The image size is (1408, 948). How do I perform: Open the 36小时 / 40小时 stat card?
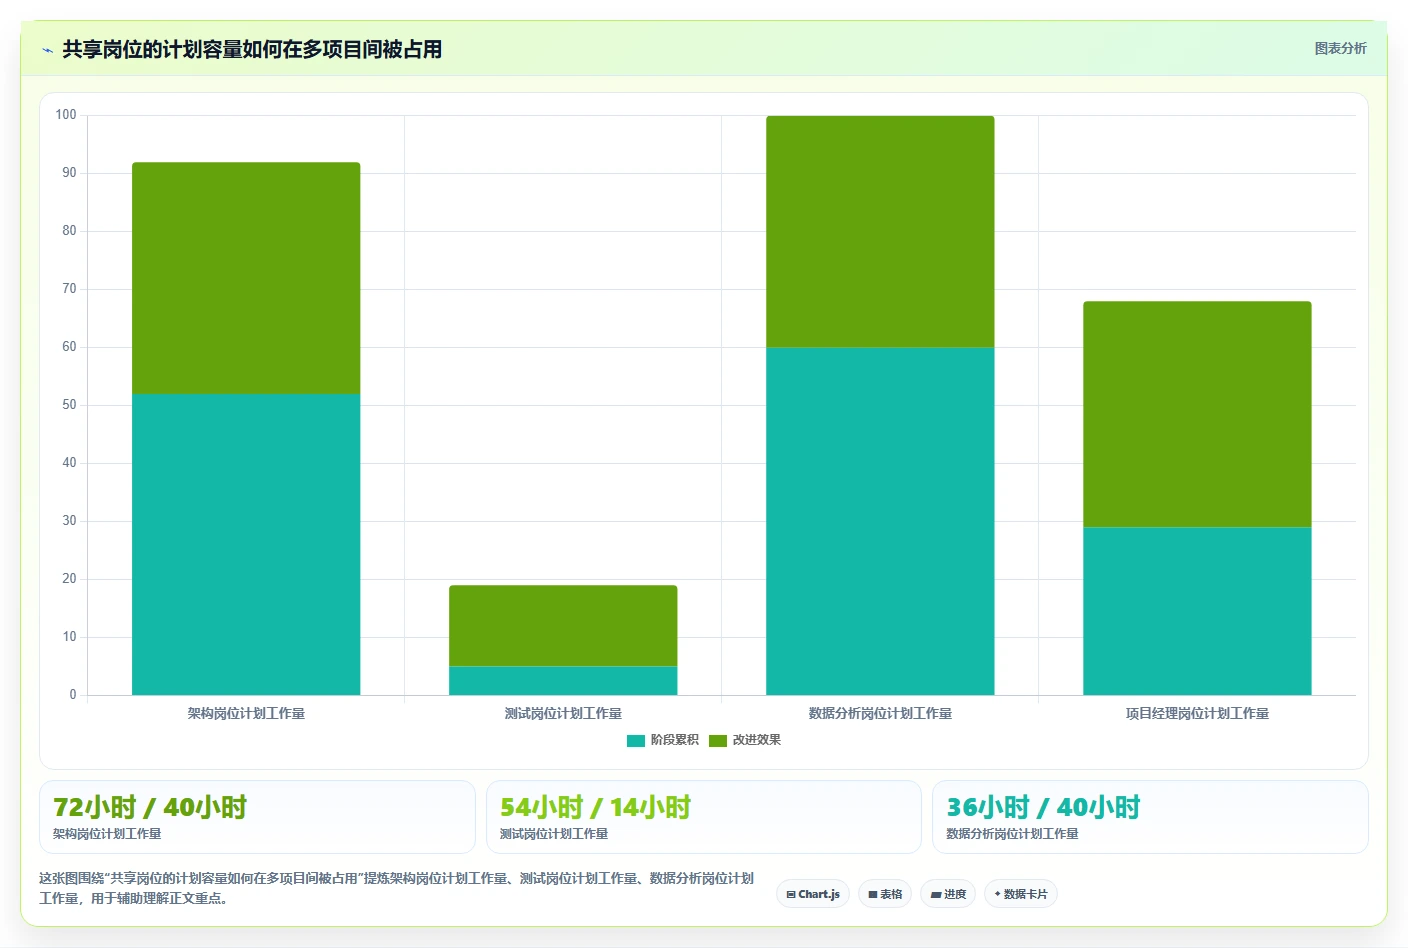(1150, 817)
